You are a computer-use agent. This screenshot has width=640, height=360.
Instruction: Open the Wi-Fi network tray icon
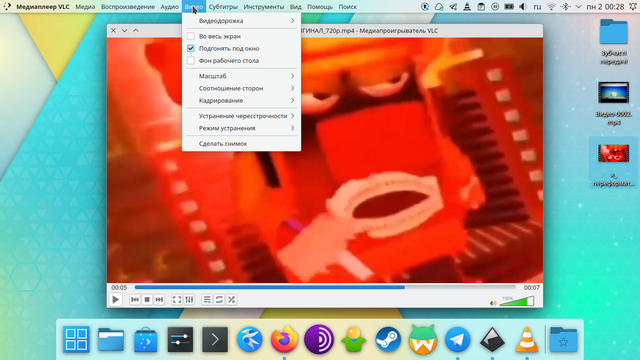(551, 7)
